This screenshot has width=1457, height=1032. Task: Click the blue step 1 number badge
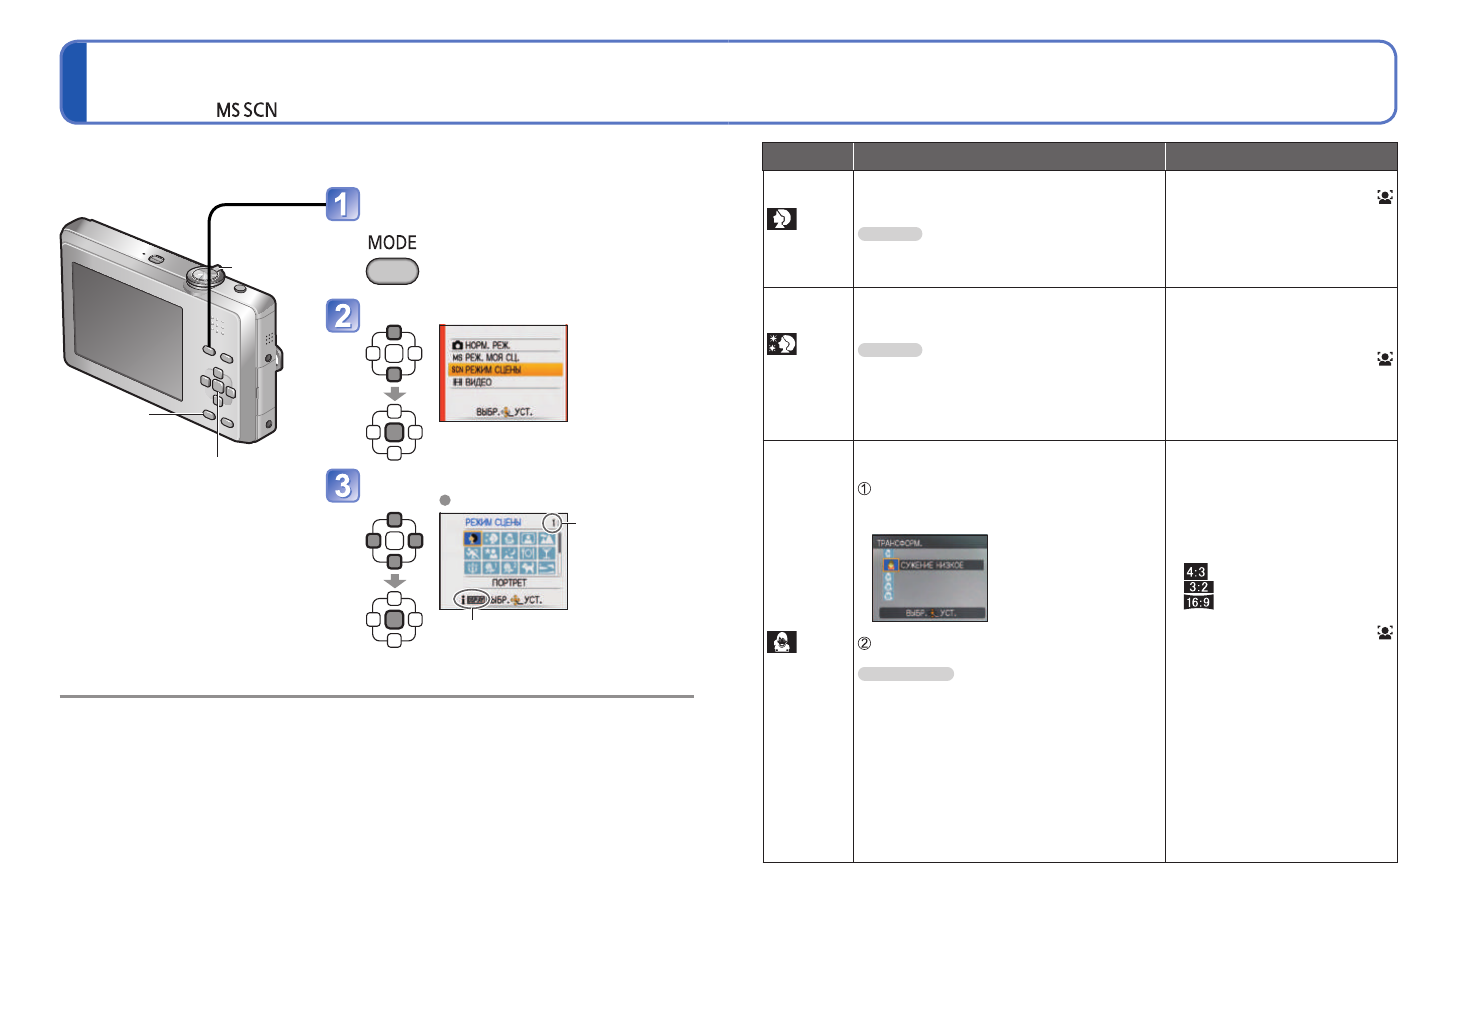342,204
